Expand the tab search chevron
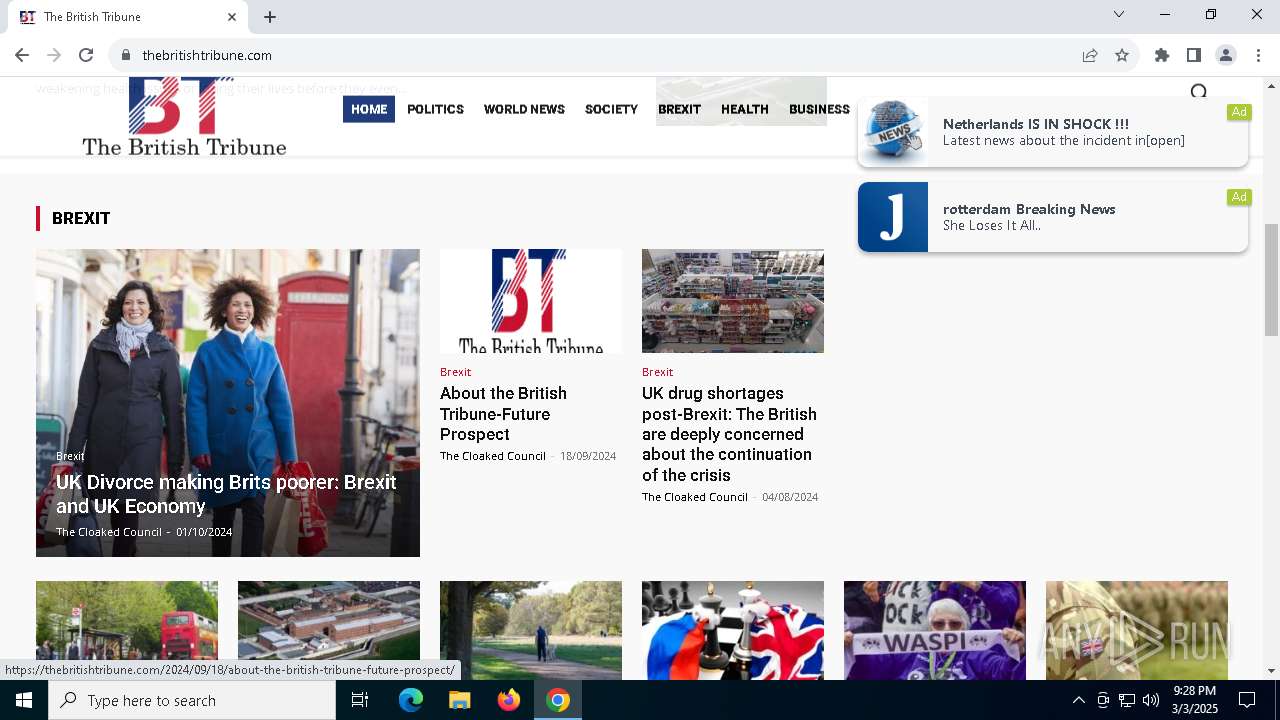The image size is (1280, 720). [1119, 14]
